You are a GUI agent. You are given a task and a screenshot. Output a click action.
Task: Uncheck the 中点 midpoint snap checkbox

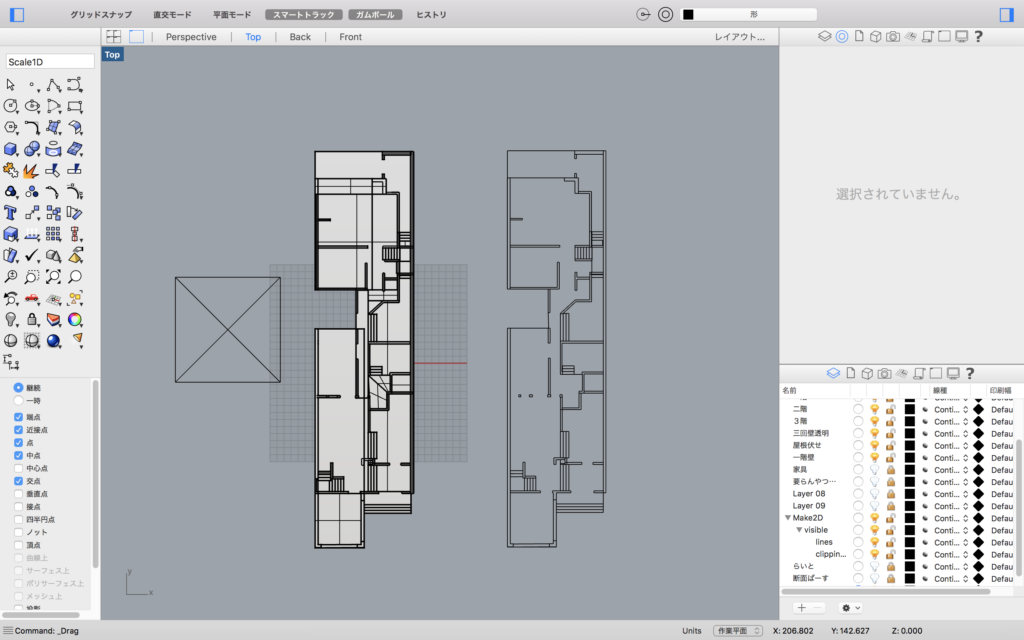click(18, 455)
